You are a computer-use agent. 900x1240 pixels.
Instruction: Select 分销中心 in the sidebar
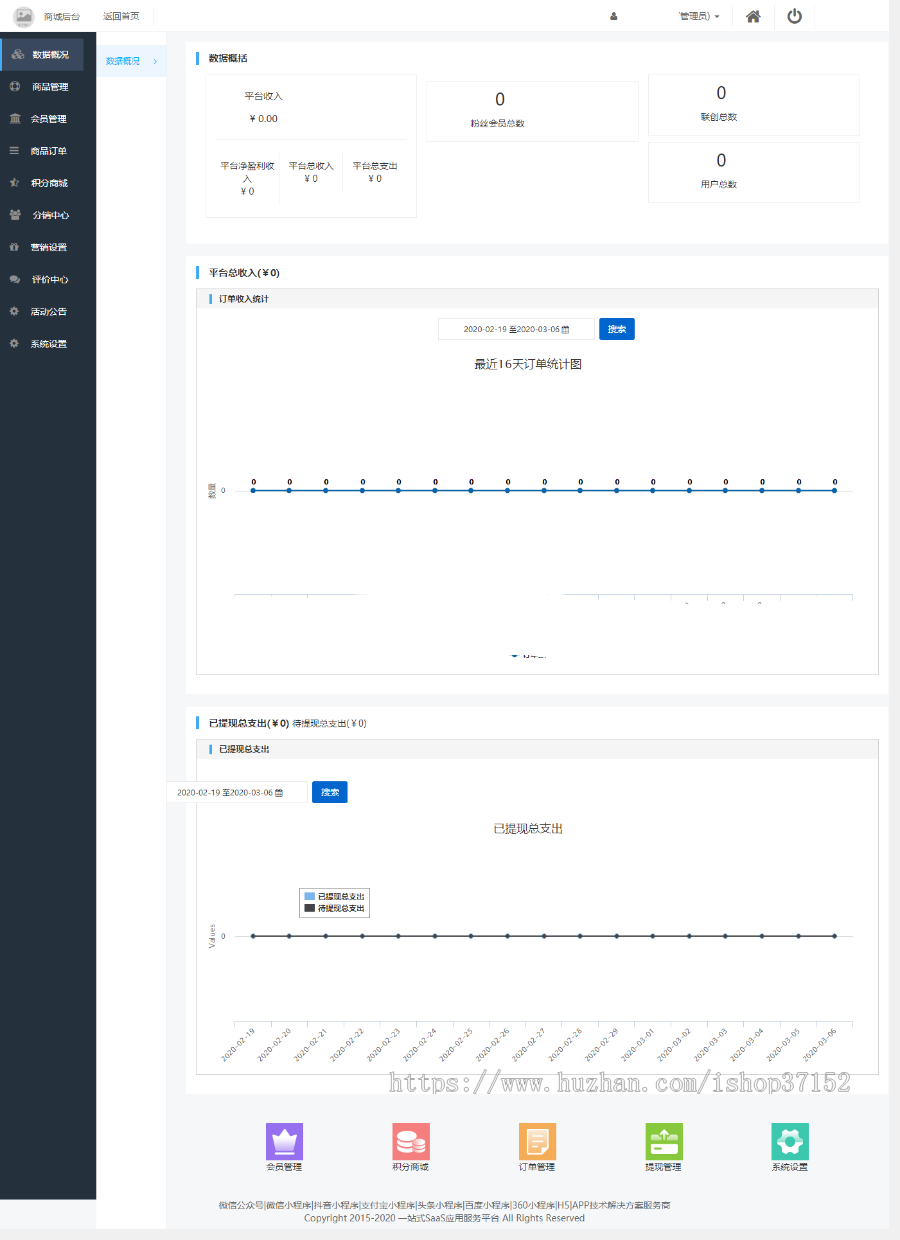(x=48, y=215)
